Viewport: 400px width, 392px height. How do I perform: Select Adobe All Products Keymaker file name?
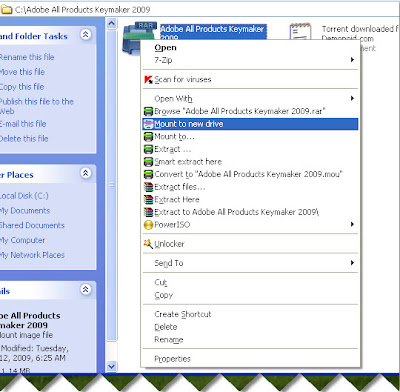[213, 32]
